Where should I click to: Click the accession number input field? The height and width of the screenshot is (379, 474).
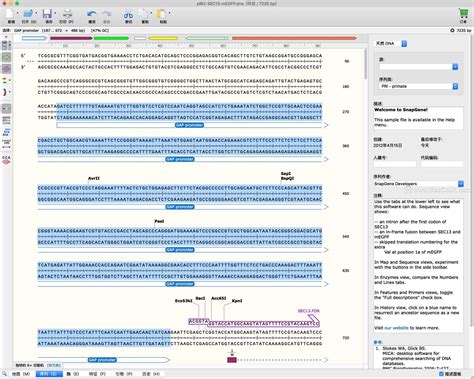395,164
